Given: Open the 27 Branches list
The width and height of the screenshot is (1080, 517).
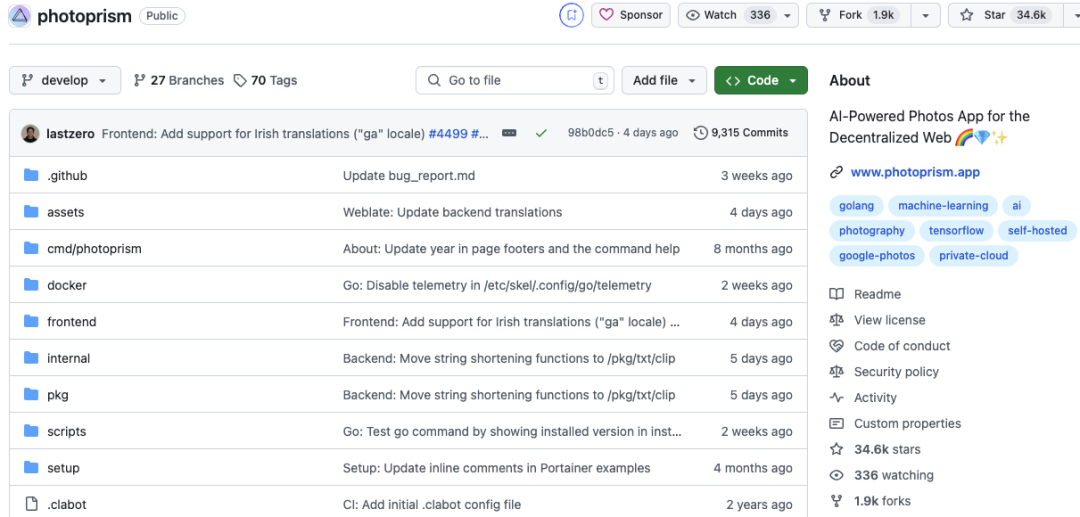Looking at the screenshot, I should point(179,81).
